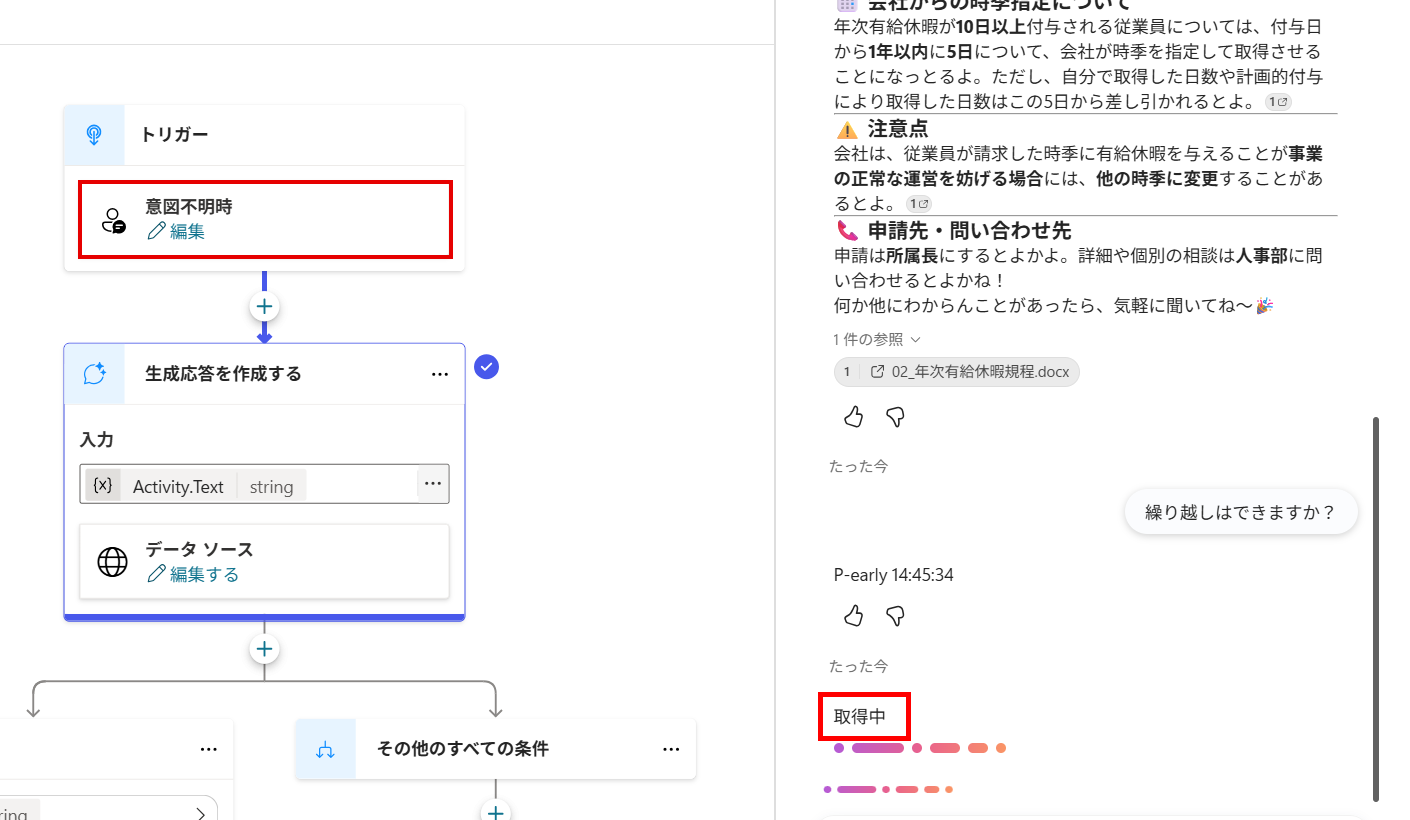Image resolution: width=1410 pixels, height=820 pixels.
Task: Select the Activity.Text variable chip
Action: click(196, 486)
